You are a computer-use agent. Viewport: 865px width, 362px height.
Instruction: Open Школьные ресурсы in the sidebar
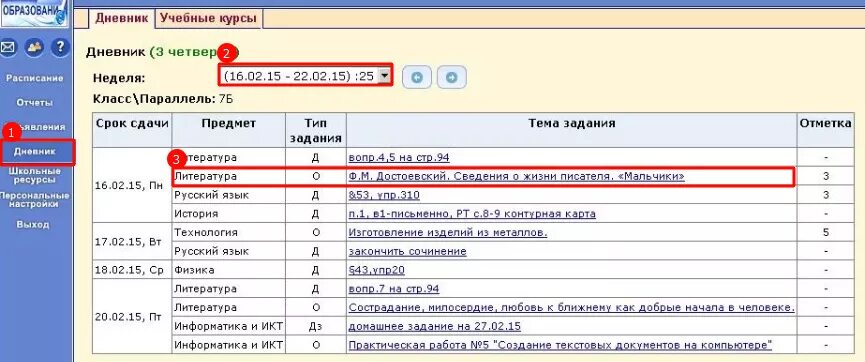pyautogui.click(x=35, y=175)
